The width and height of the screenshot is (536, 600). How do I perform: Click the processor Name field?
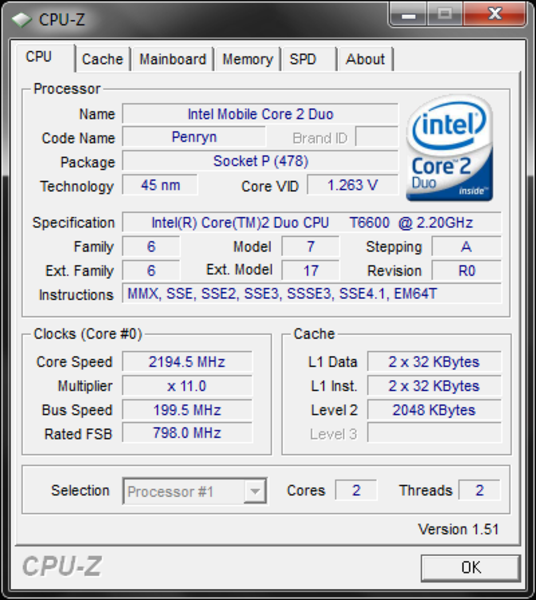point(260,114)
